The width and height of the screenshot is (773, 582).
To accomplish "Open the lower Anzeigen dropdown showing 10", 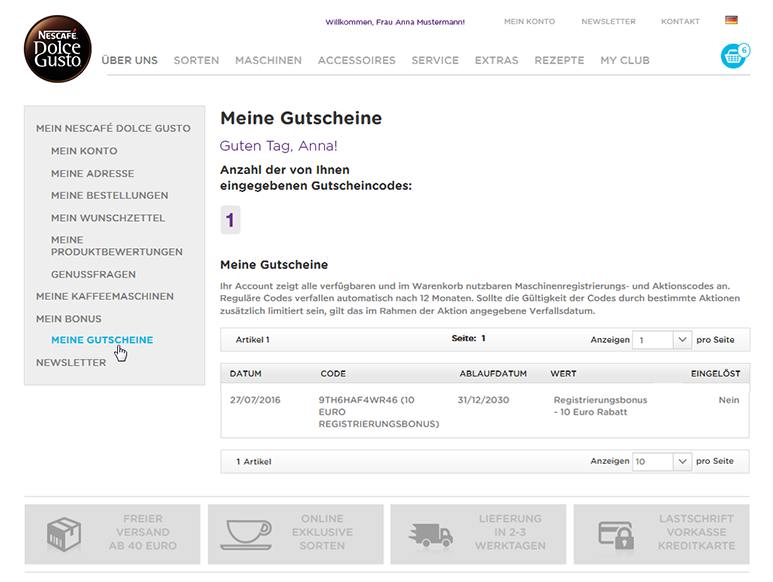I will pos(662,461).
